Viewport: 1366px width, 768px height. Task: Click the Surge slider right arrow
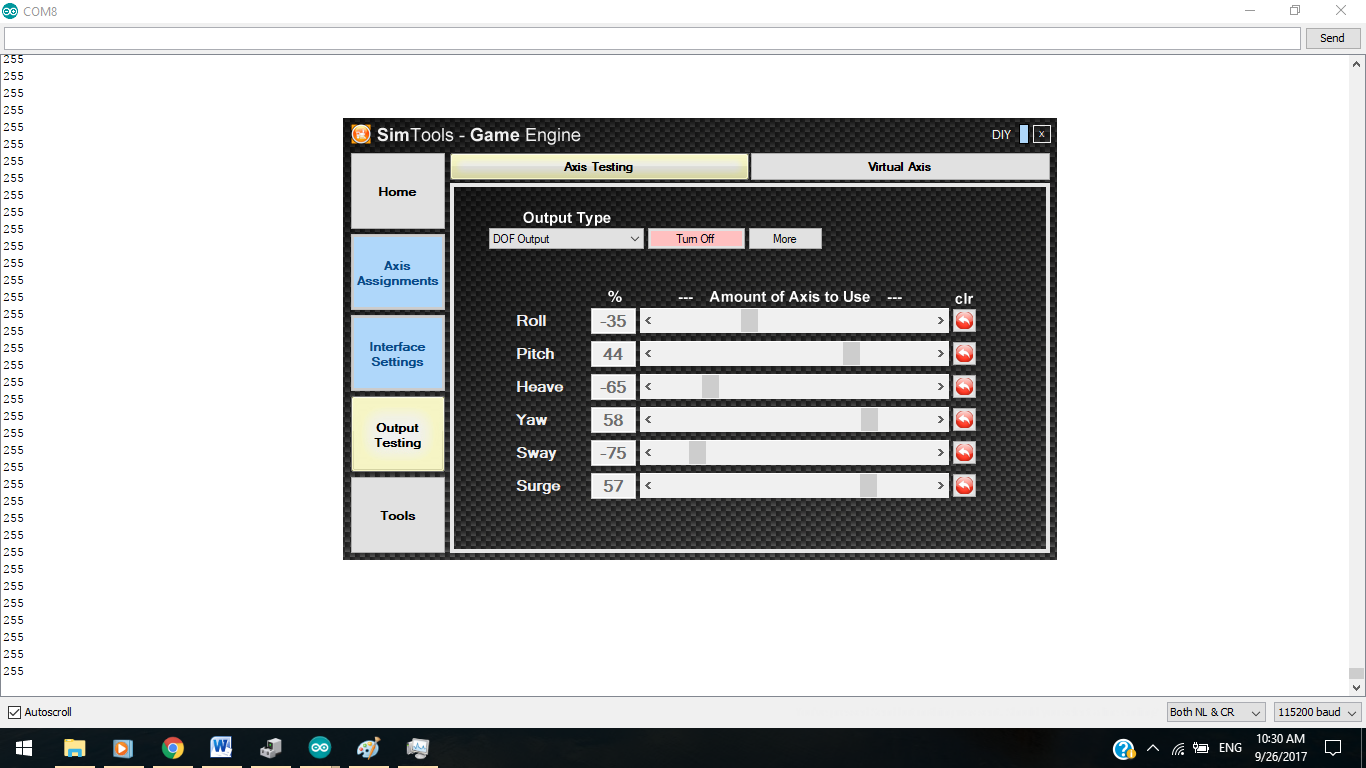coord(941,486)
